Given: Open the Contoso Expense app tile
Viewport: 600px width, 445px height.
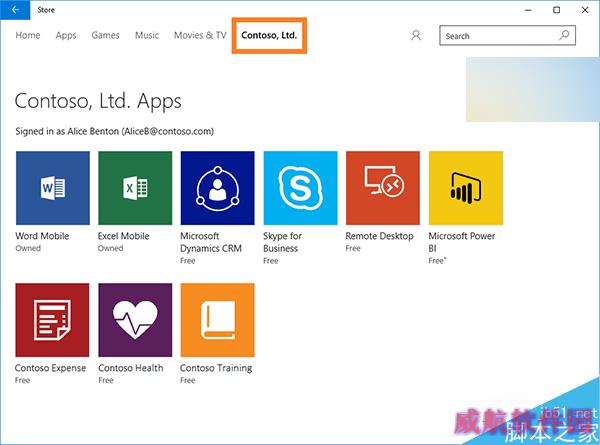Looking at the screenshot, I should pyautogui.click(x=52, y=320).
